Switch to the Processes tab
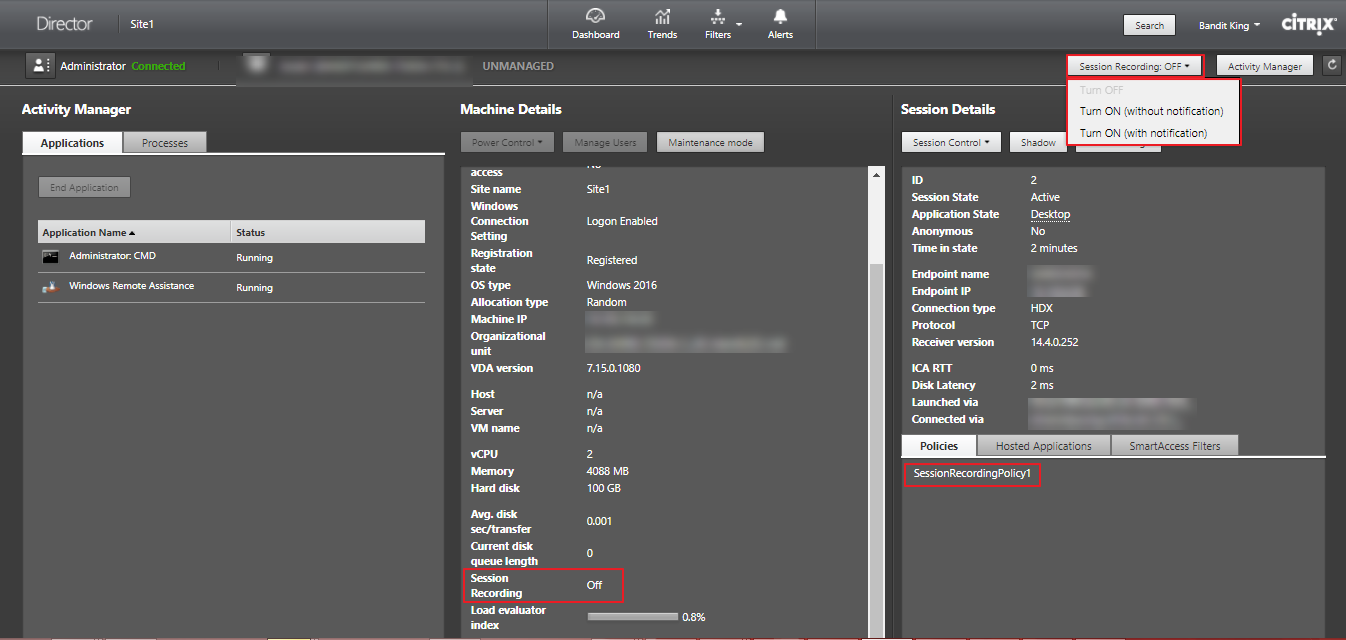The height and width of the screenshot is (640, 1346). [165, 143]
